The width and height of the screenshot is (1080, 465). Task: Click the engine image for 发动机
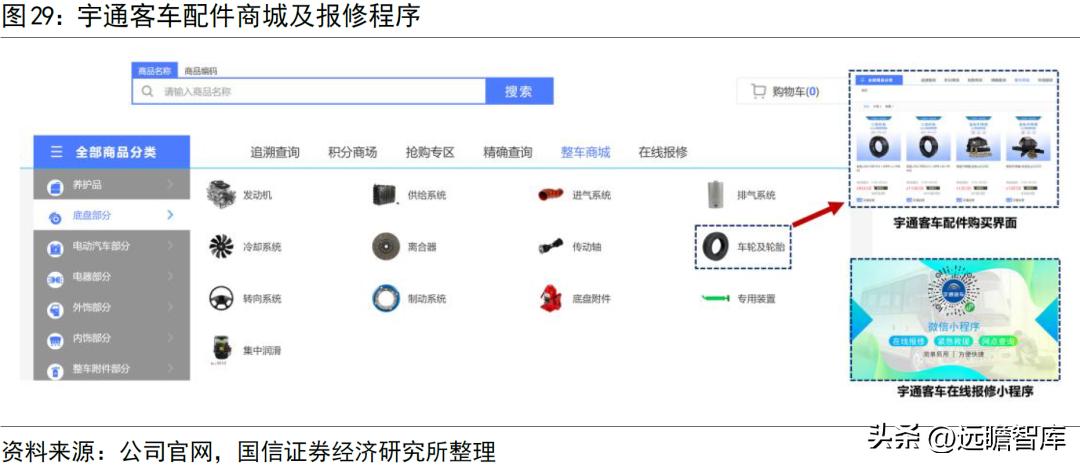[221, 195]
